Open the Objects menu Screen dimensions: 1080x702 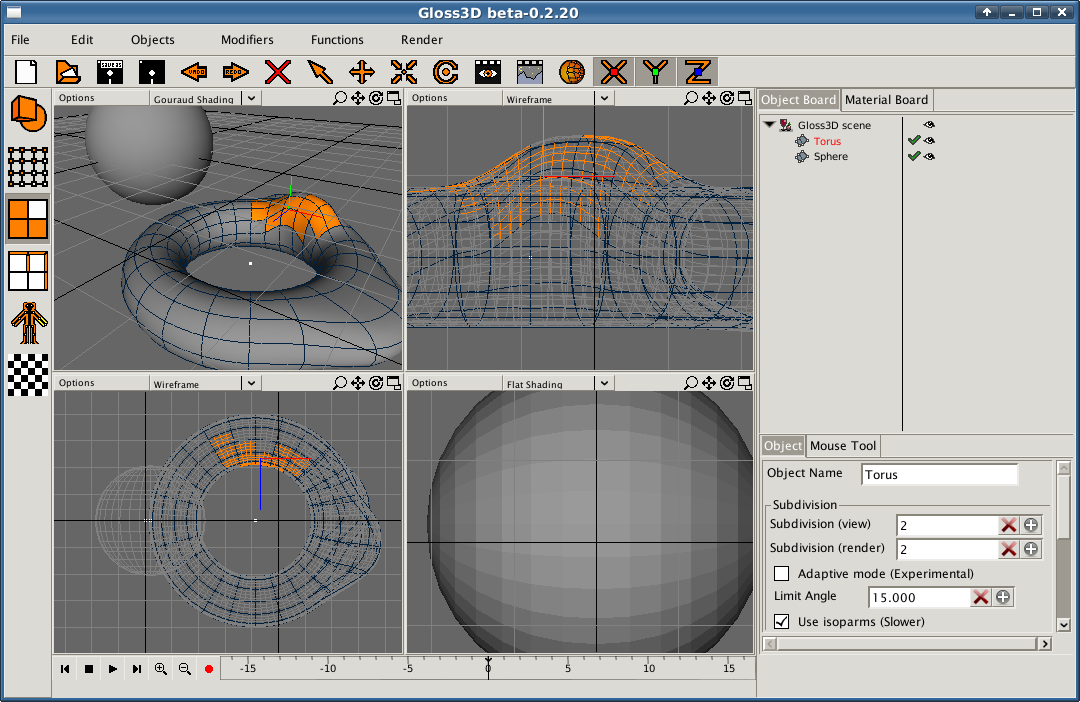(x=153, y=40)
